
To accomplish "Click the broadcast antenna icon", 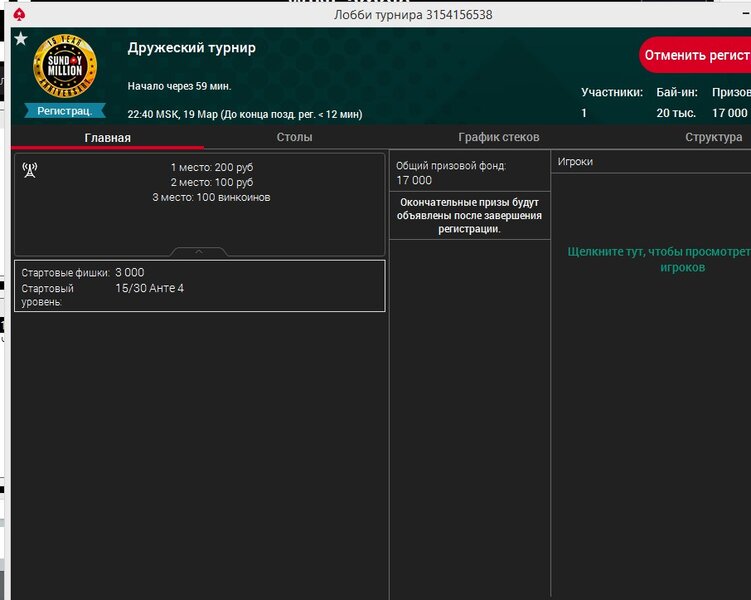I will pos(29,170).
